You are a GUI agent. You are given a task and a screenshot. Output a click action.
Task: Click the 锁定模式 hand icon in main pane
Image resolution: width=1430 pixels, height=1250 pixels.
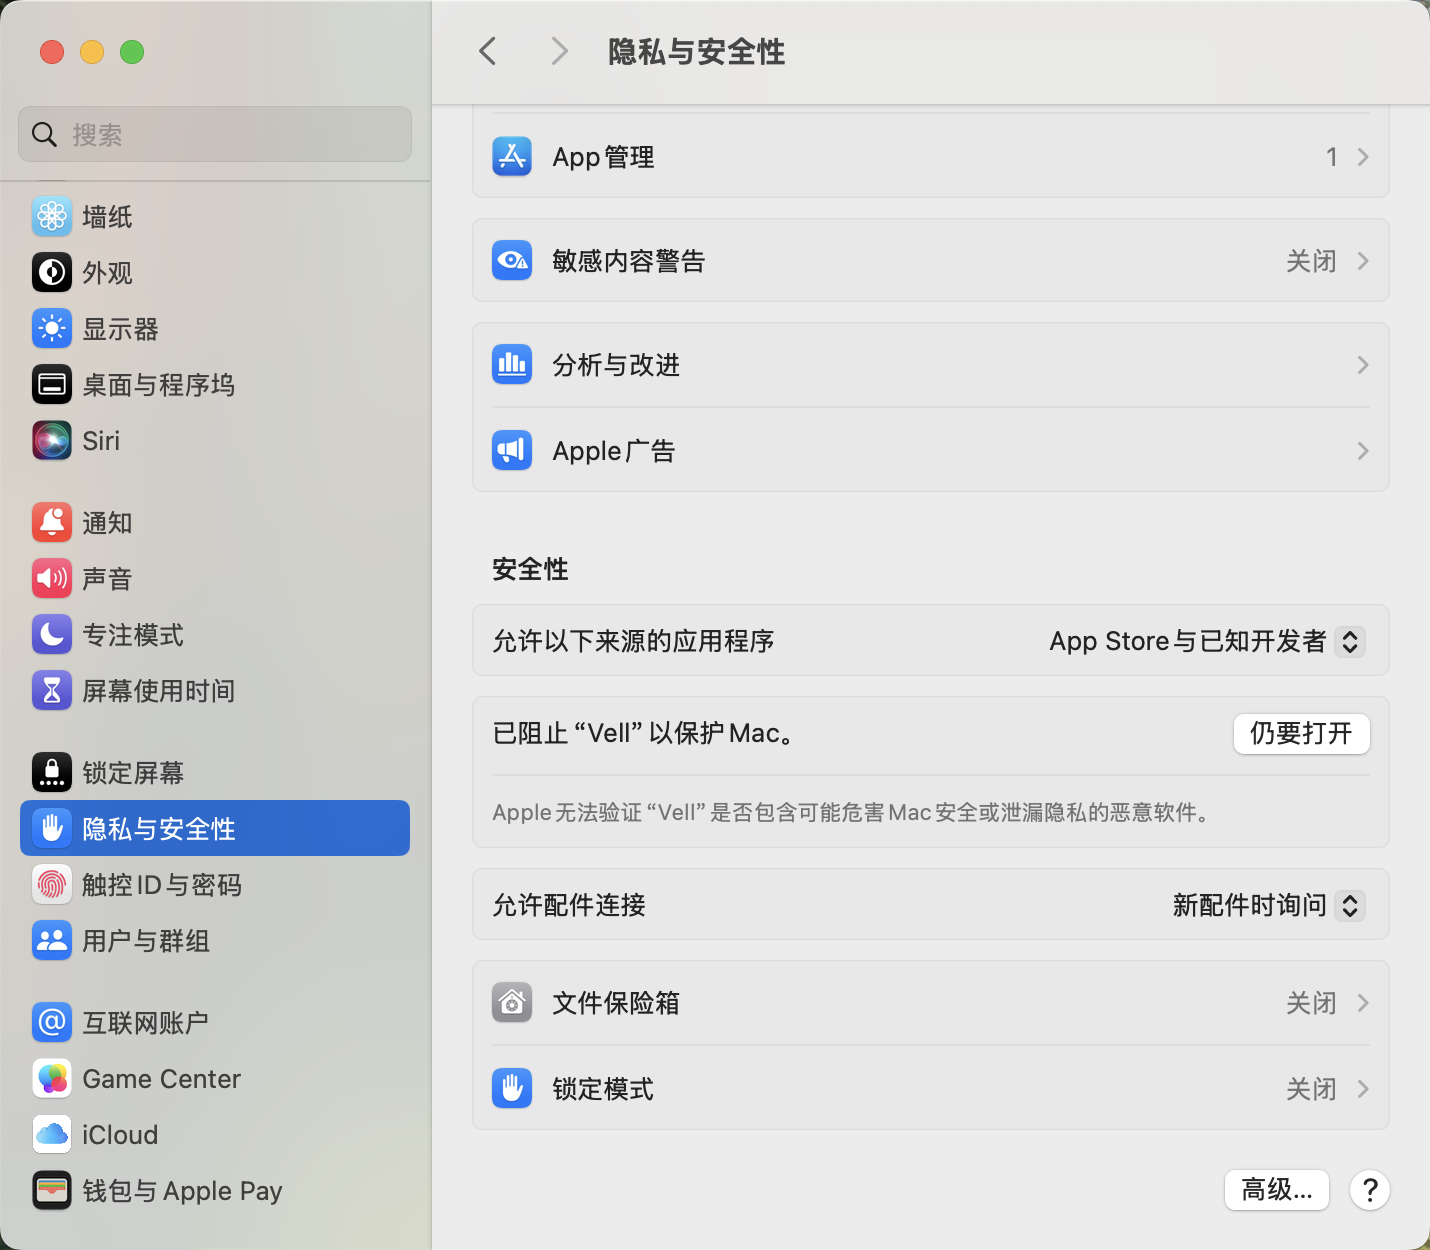click(x=512, y=1089)
